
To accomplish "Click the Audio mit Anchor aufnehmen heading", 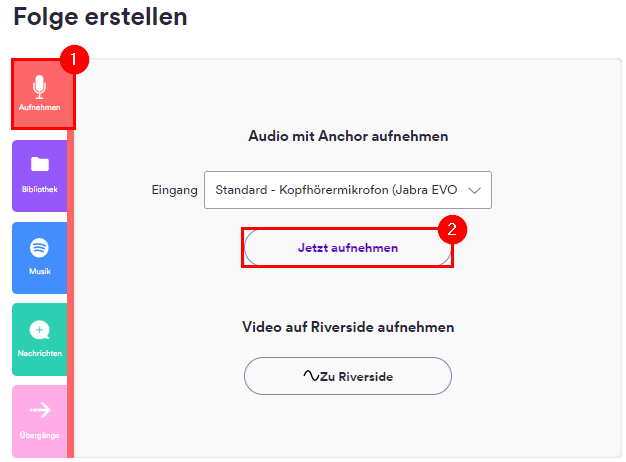I will click(x=348, y=136).
